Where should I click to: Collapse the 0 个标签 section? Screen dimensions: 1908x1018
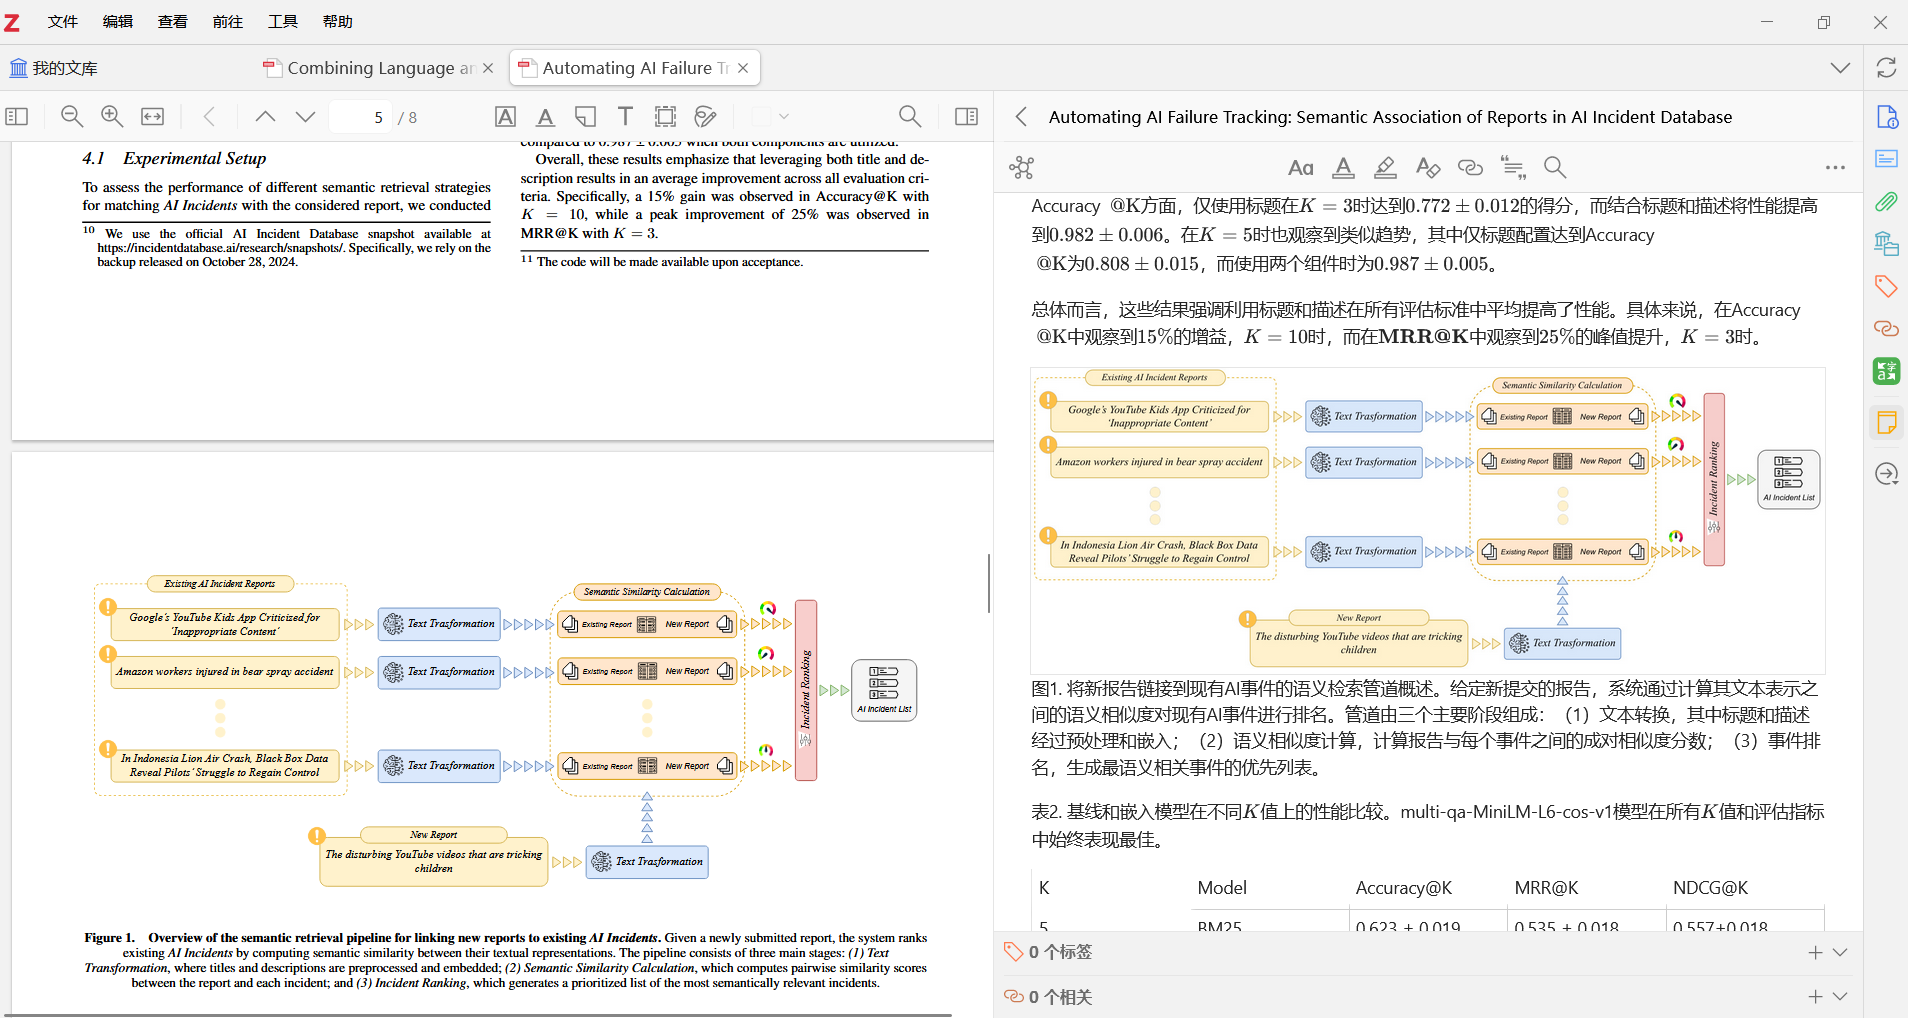pos(1840,953)
